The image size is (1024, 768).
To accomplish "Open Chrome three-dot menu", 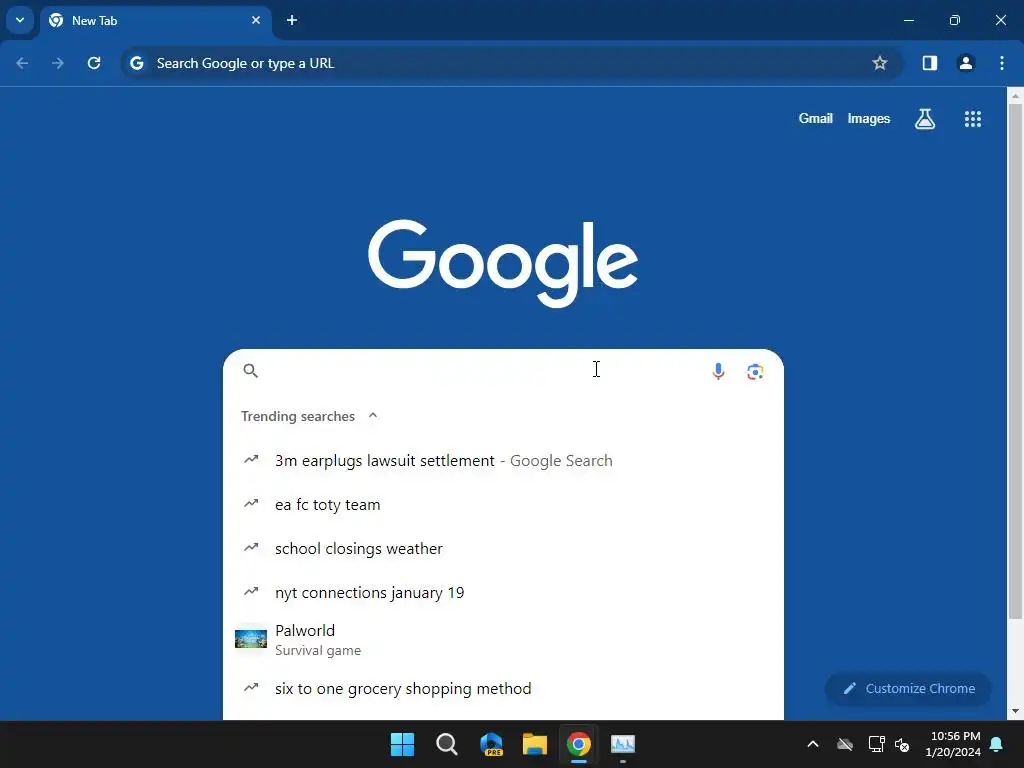I will pos(1002,63).
